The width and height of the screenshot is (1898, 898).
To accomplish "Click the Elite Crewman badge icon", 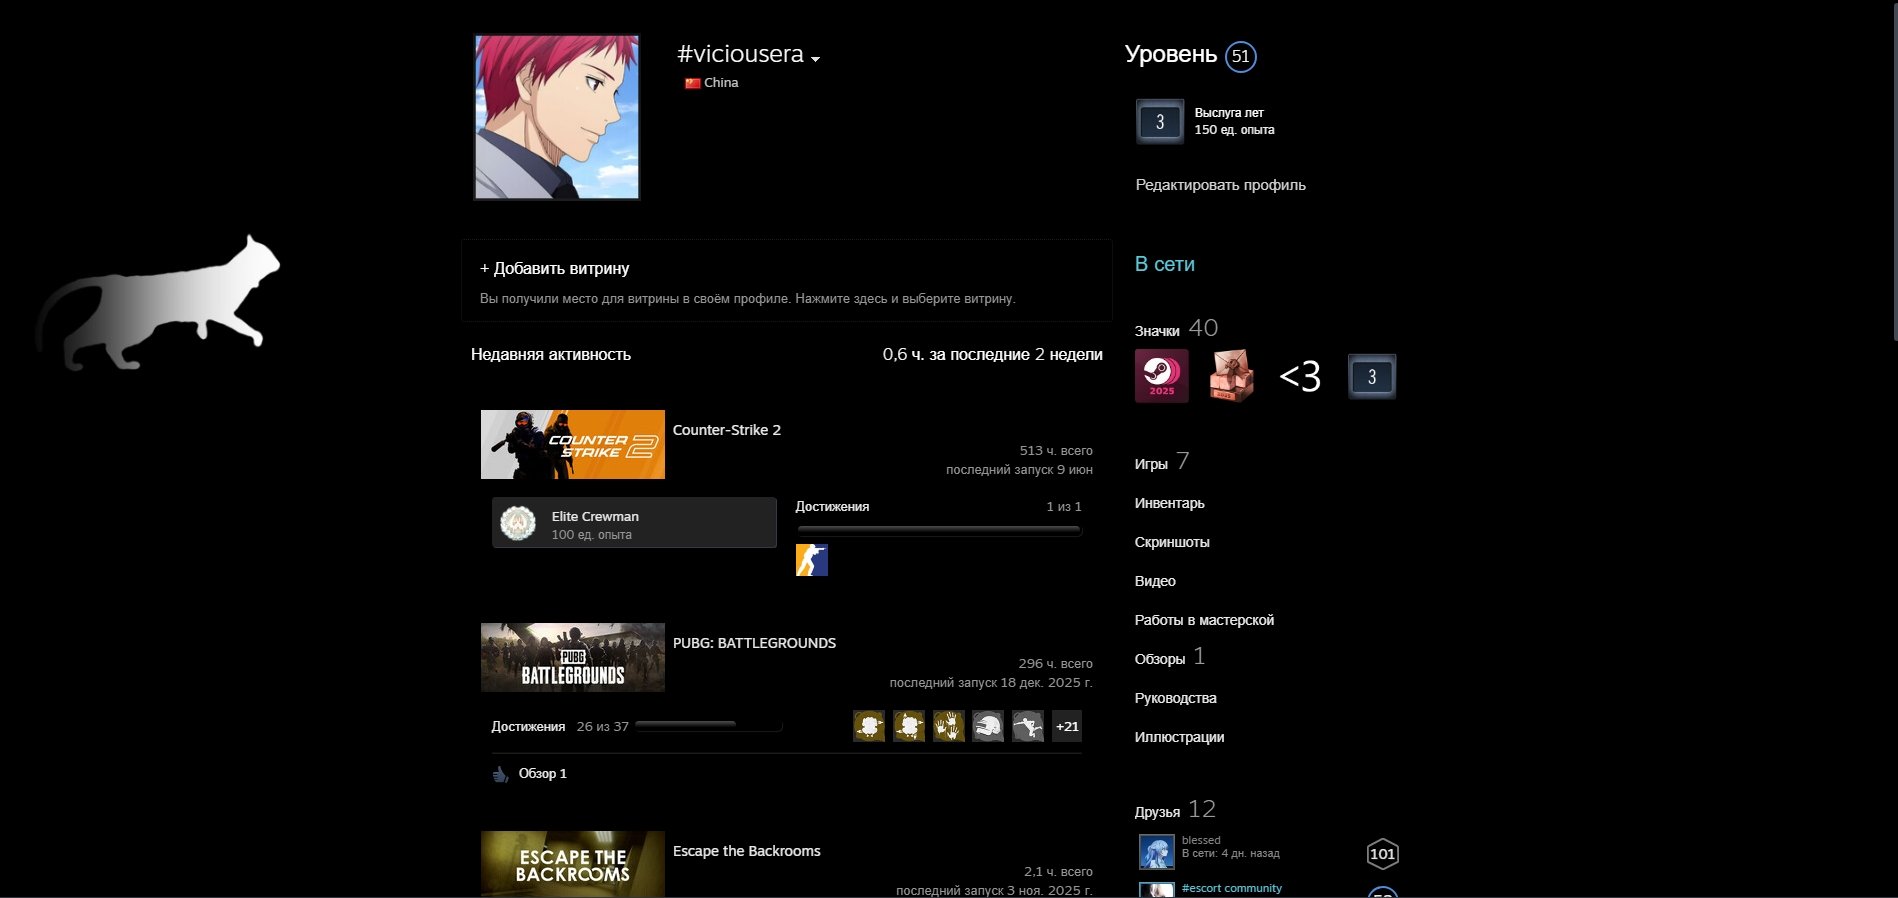I will point(518,523).
